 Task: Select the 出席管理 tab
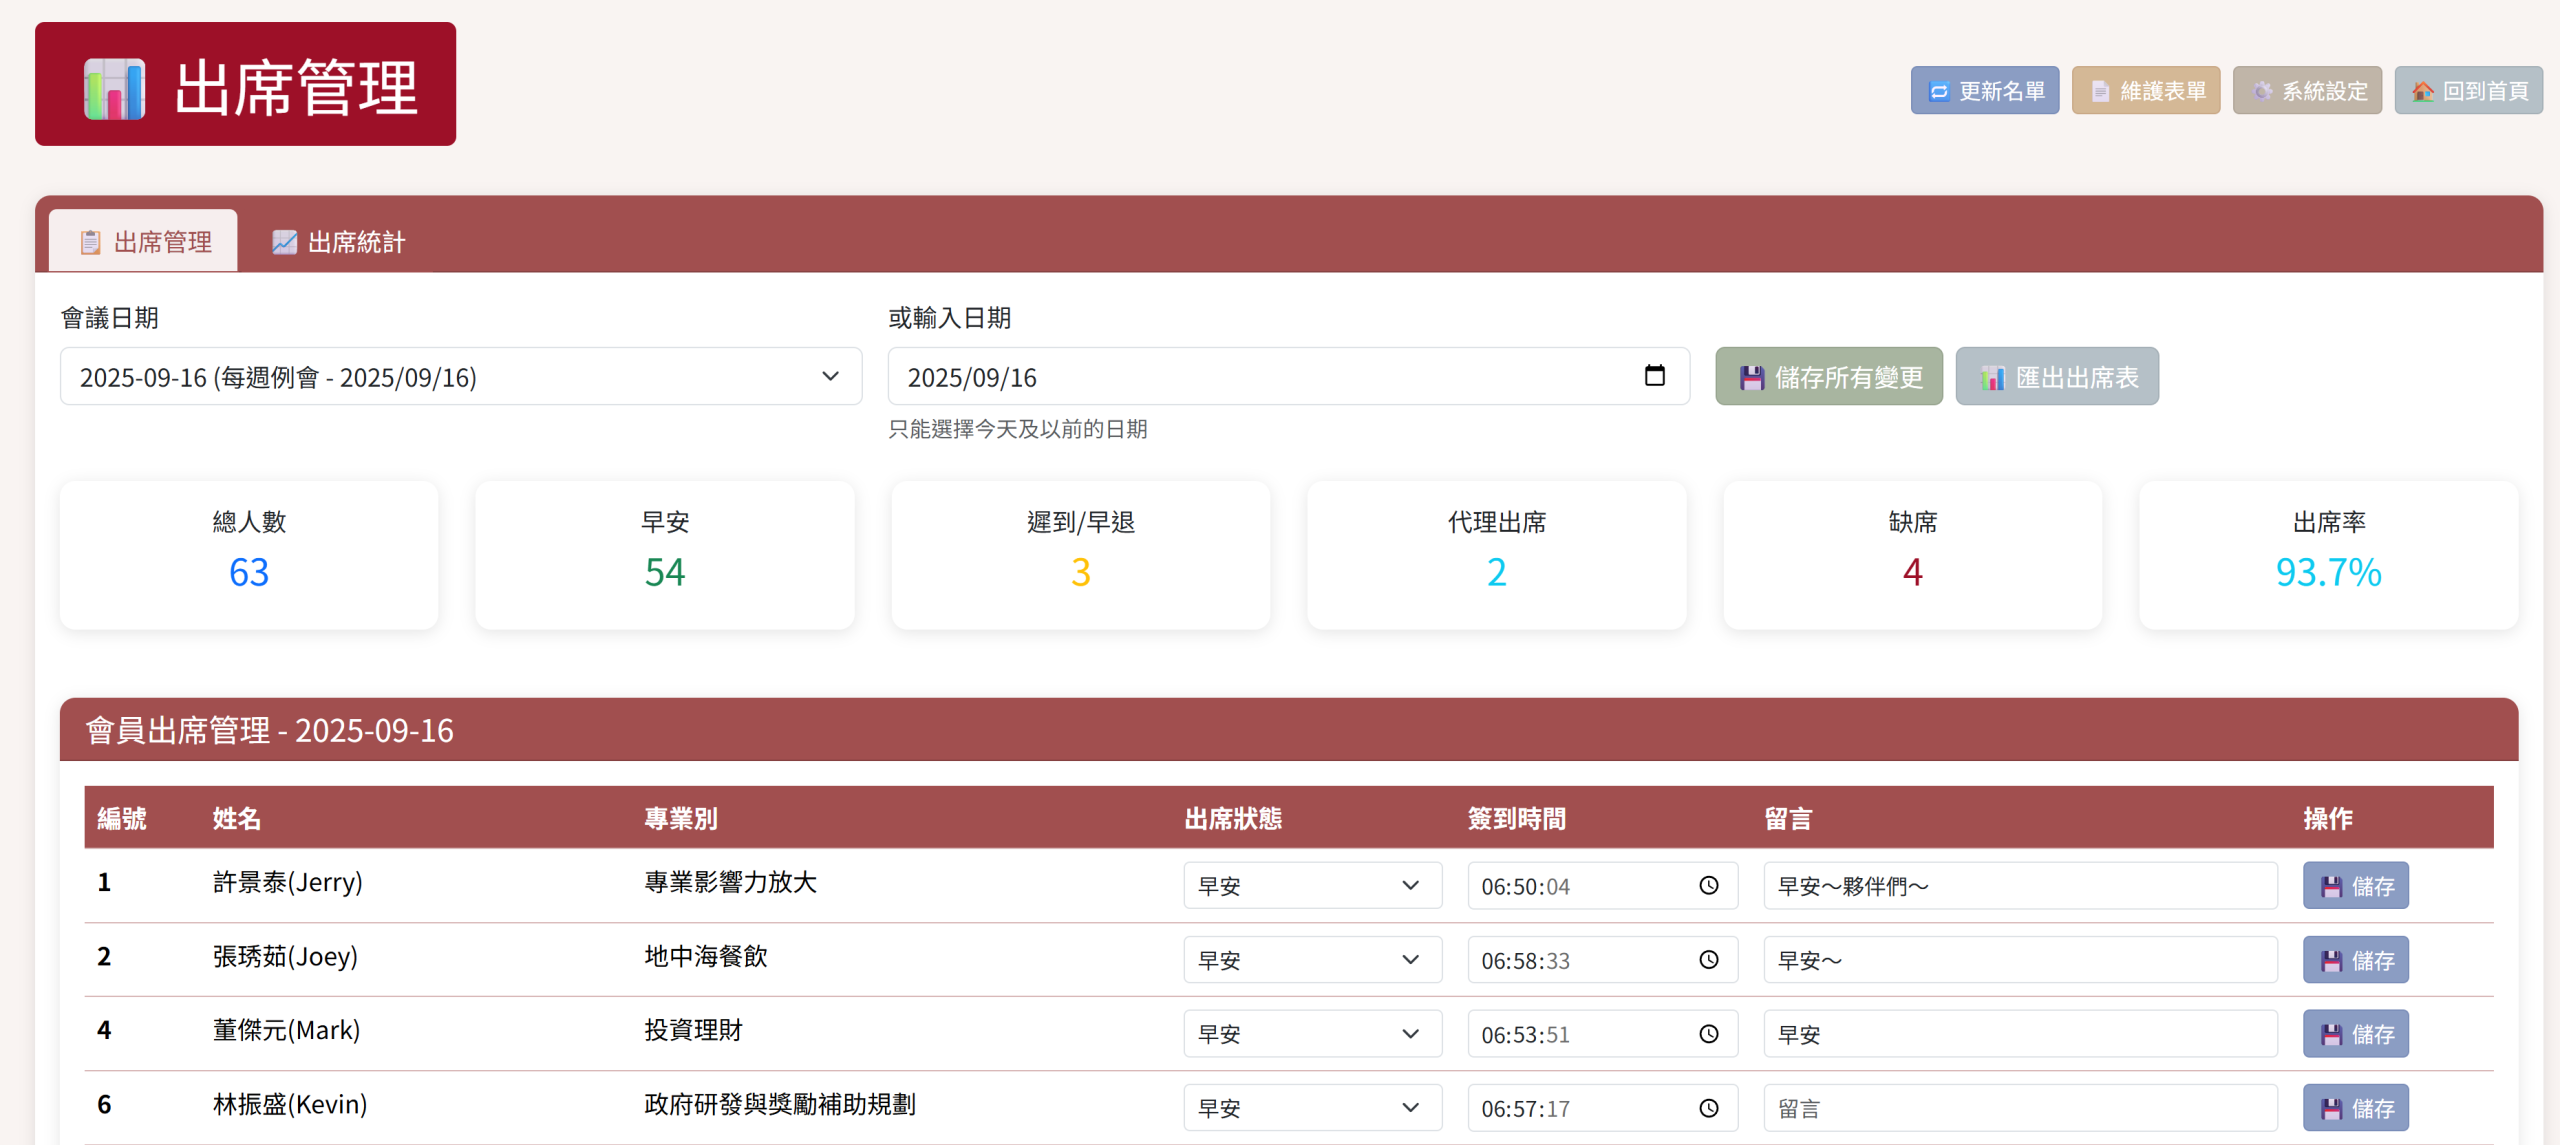[144, 242]
